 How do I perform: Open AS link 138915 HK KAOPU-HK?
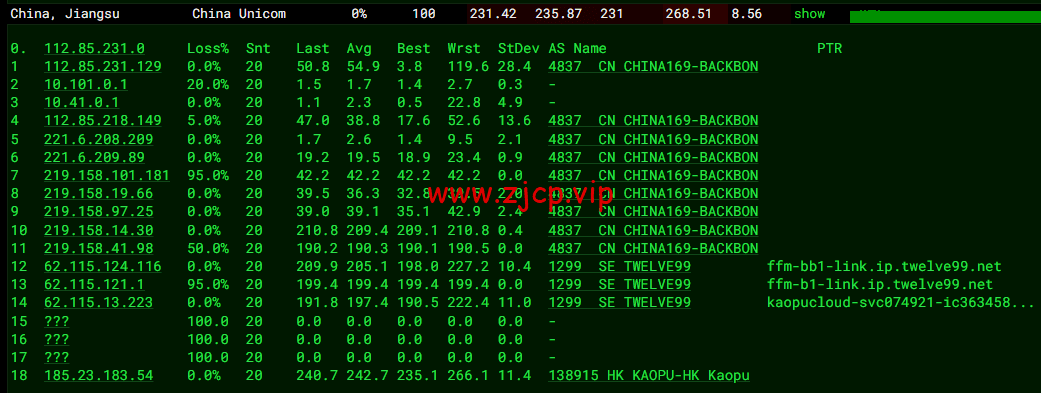tap(649, 376)
